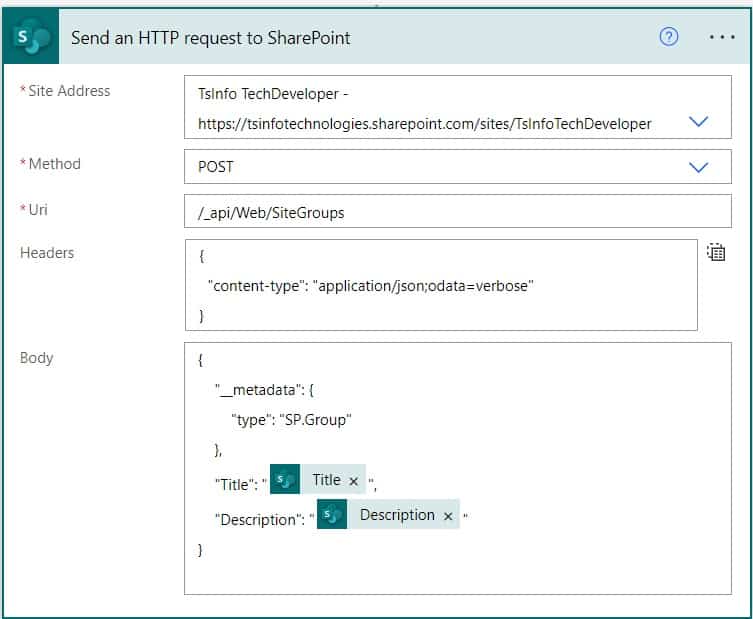Click the SharePoint connector icon in header
Viewport: 753px width, 619px height.
[x=31, y=37]
